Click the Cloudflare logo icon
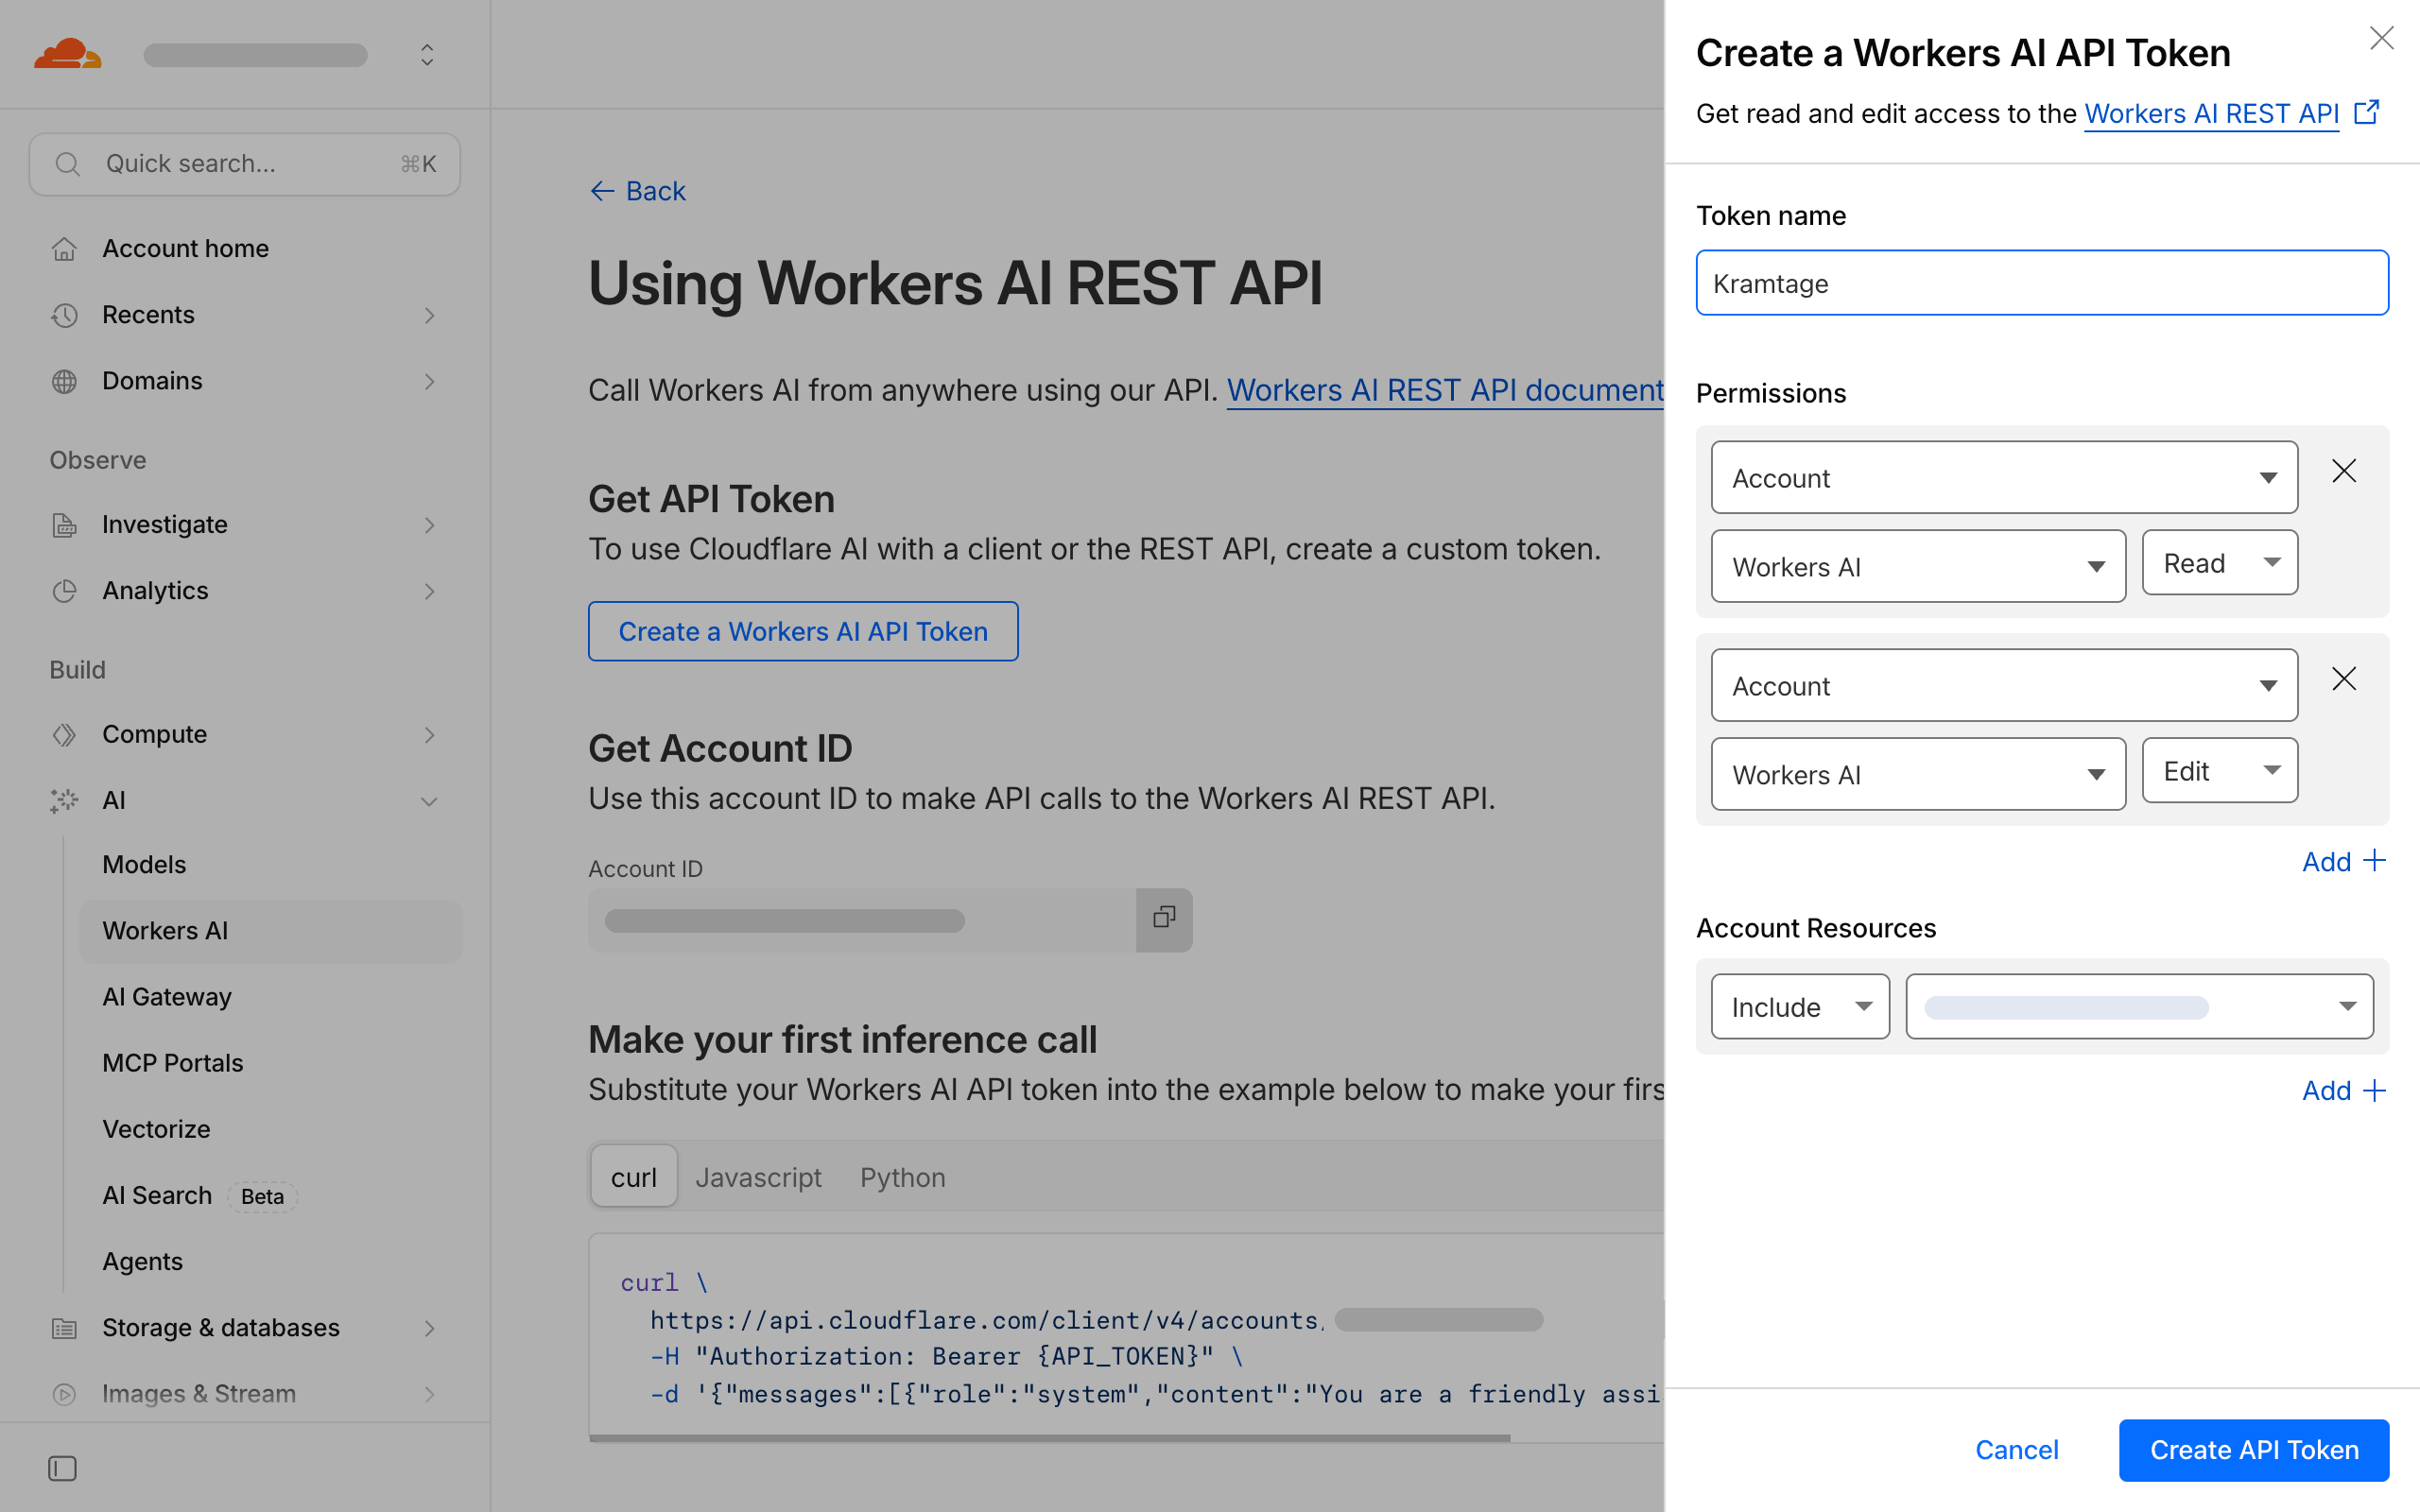The width and height of the screenshot is (2420, 1512). point(68,53)
